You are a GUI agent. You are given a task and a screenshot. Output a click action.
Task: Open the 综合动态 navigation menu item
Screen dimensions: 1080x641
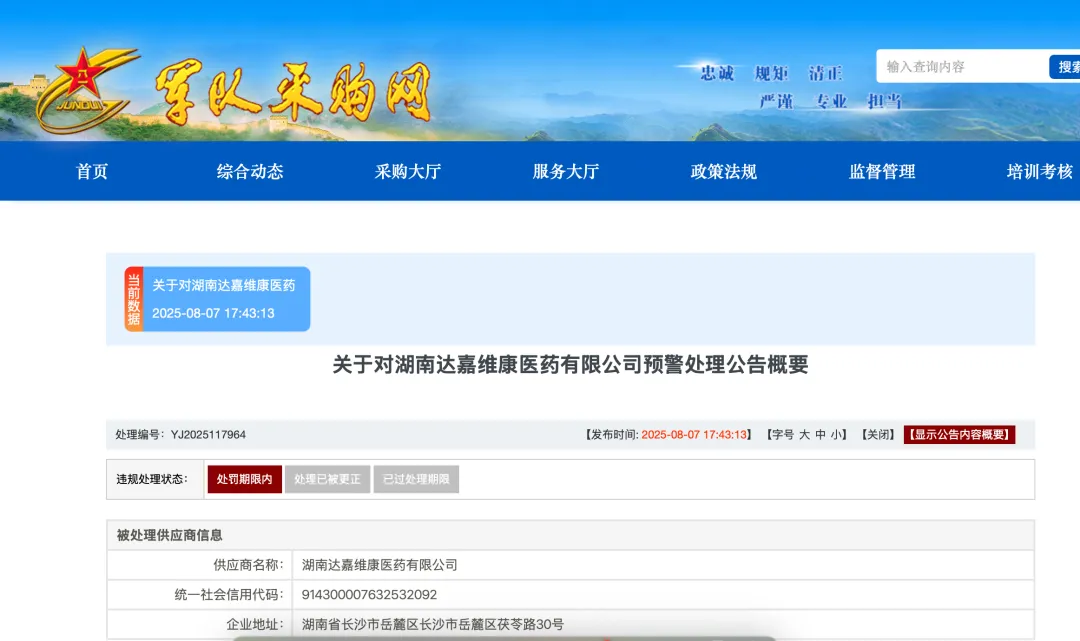pyautogui.click(x=250, y=171)
